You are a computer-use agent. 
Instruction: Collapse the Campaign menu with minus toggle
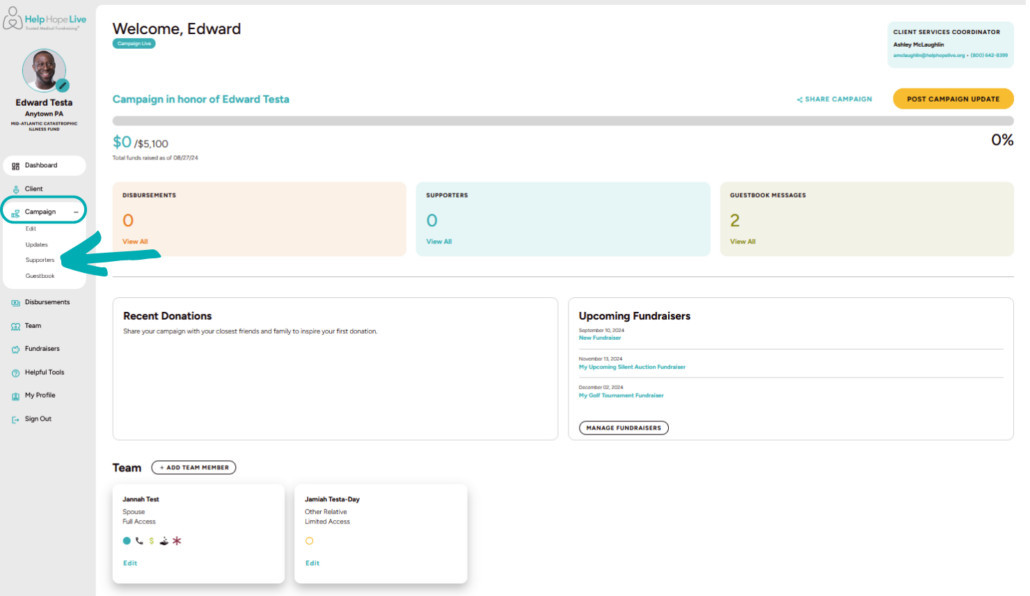[76, 212]
